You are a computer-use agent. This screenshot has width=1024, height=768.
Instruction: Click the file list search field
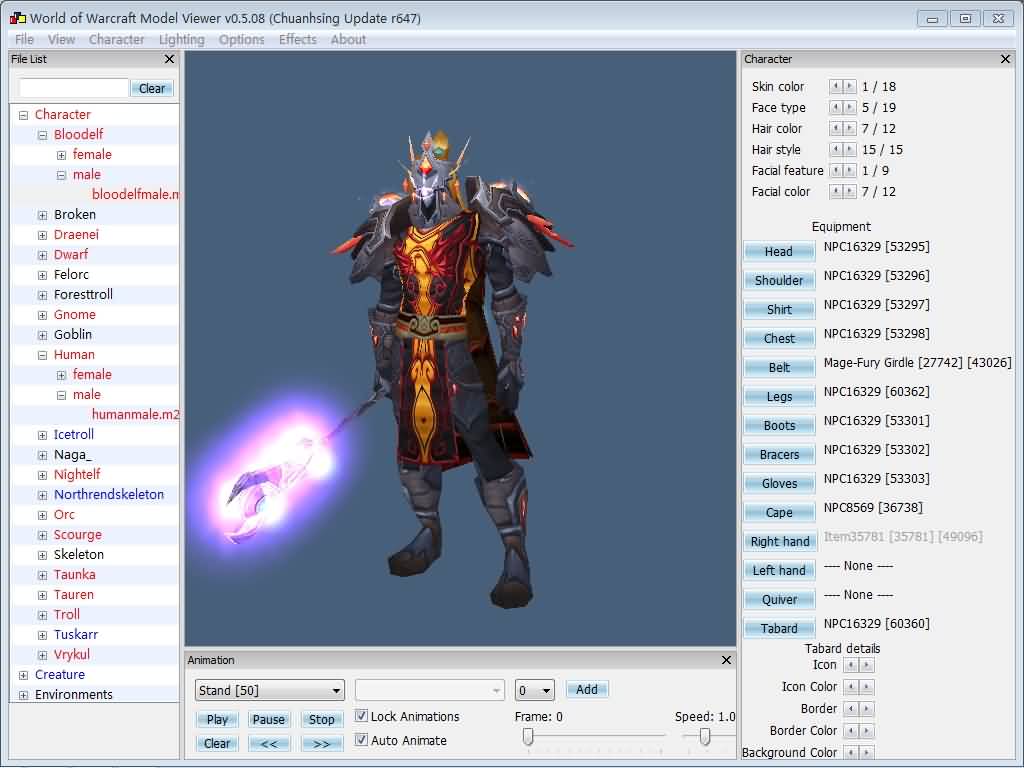click(x=74, y=88)
